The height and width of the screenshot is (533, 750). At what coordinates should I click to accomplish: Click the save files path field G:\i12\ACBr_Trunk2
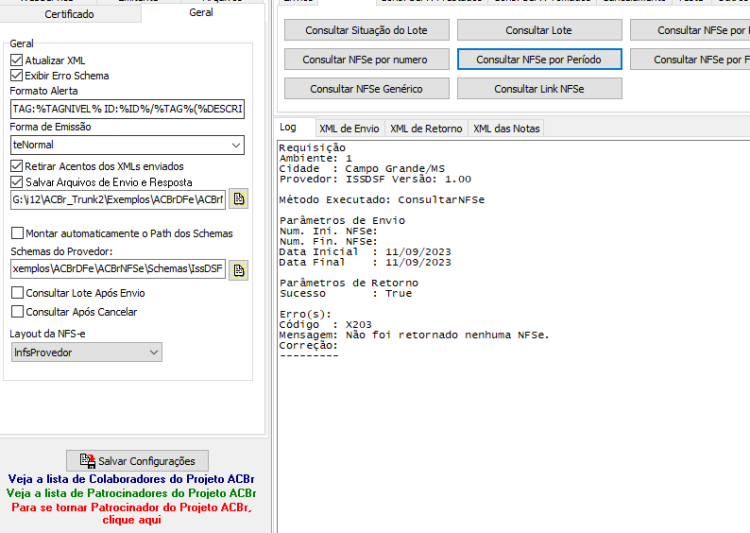tap(118, 200)
